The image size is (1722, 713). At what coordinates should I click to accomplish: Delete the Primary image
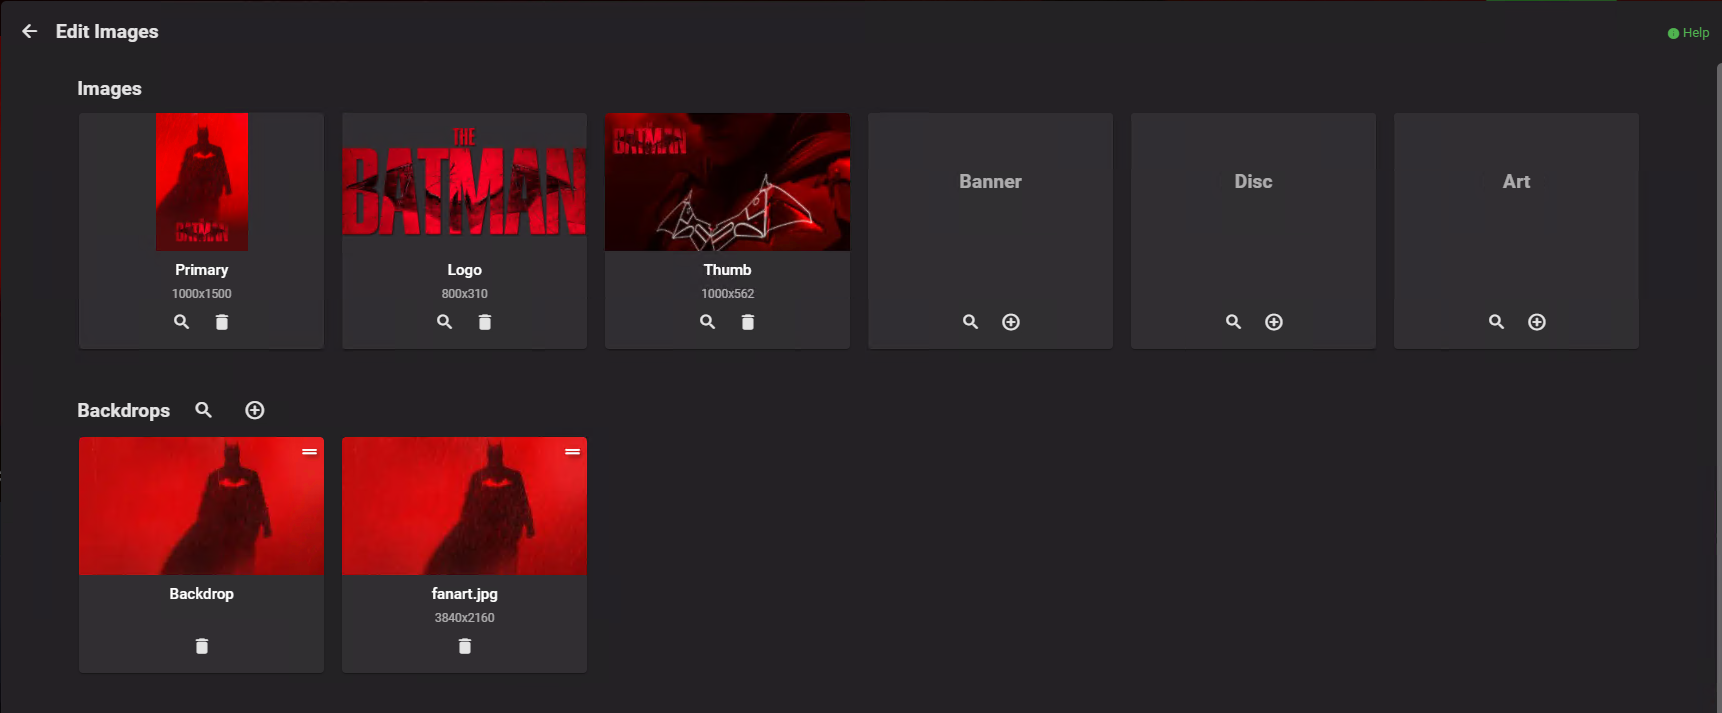(222, 322)
